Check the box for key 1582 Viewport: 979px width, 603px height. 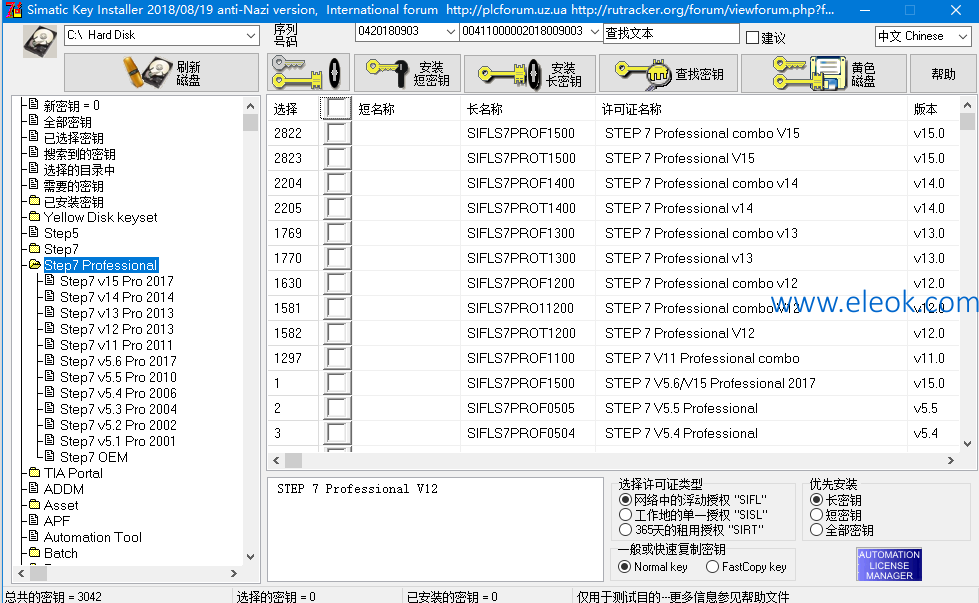(337, 333)
